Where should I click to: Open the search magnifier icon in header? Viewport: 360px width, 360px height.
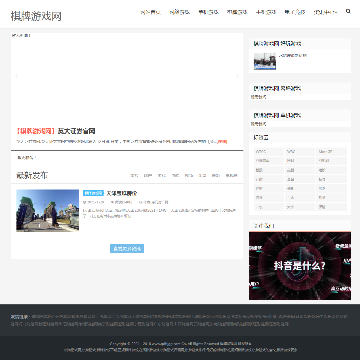coord(348,11)
